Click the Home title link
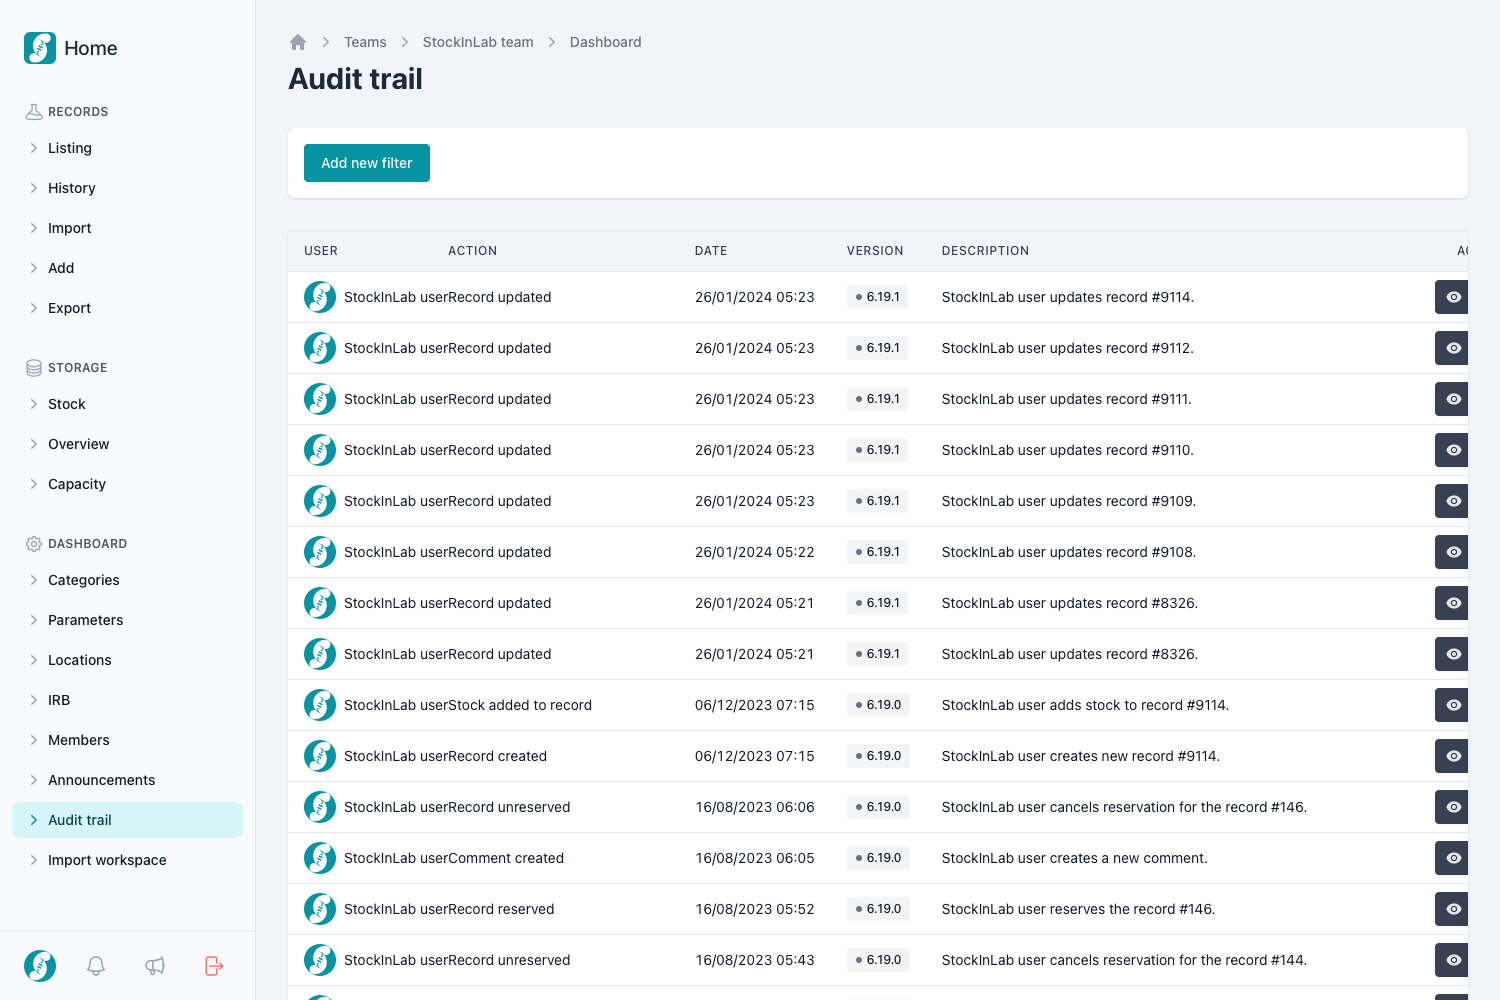This screenshot has width=1500, height=1000. coord(91,48)
